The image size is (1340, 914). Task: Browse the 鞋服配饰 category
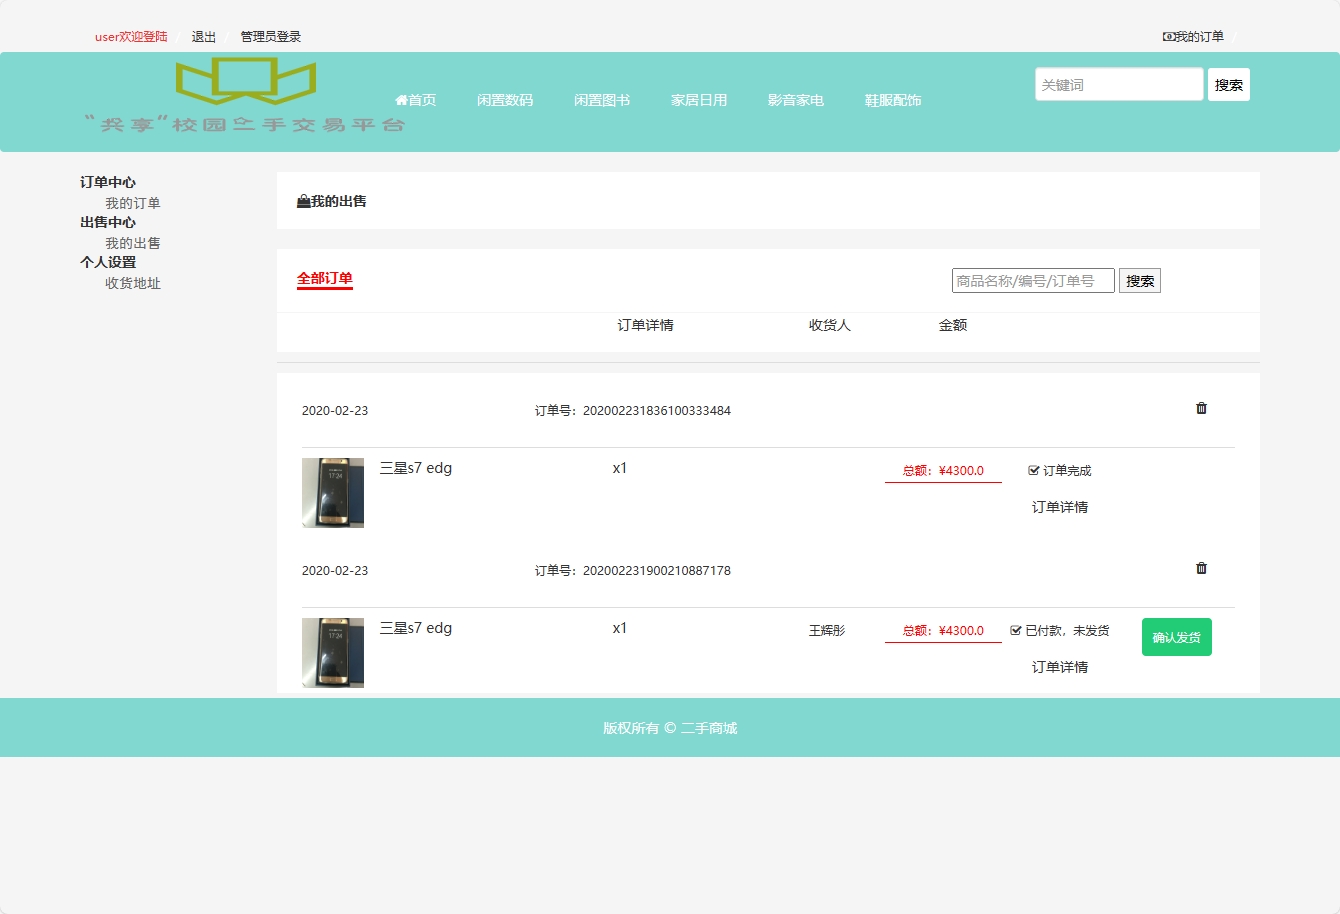[893, 100]
